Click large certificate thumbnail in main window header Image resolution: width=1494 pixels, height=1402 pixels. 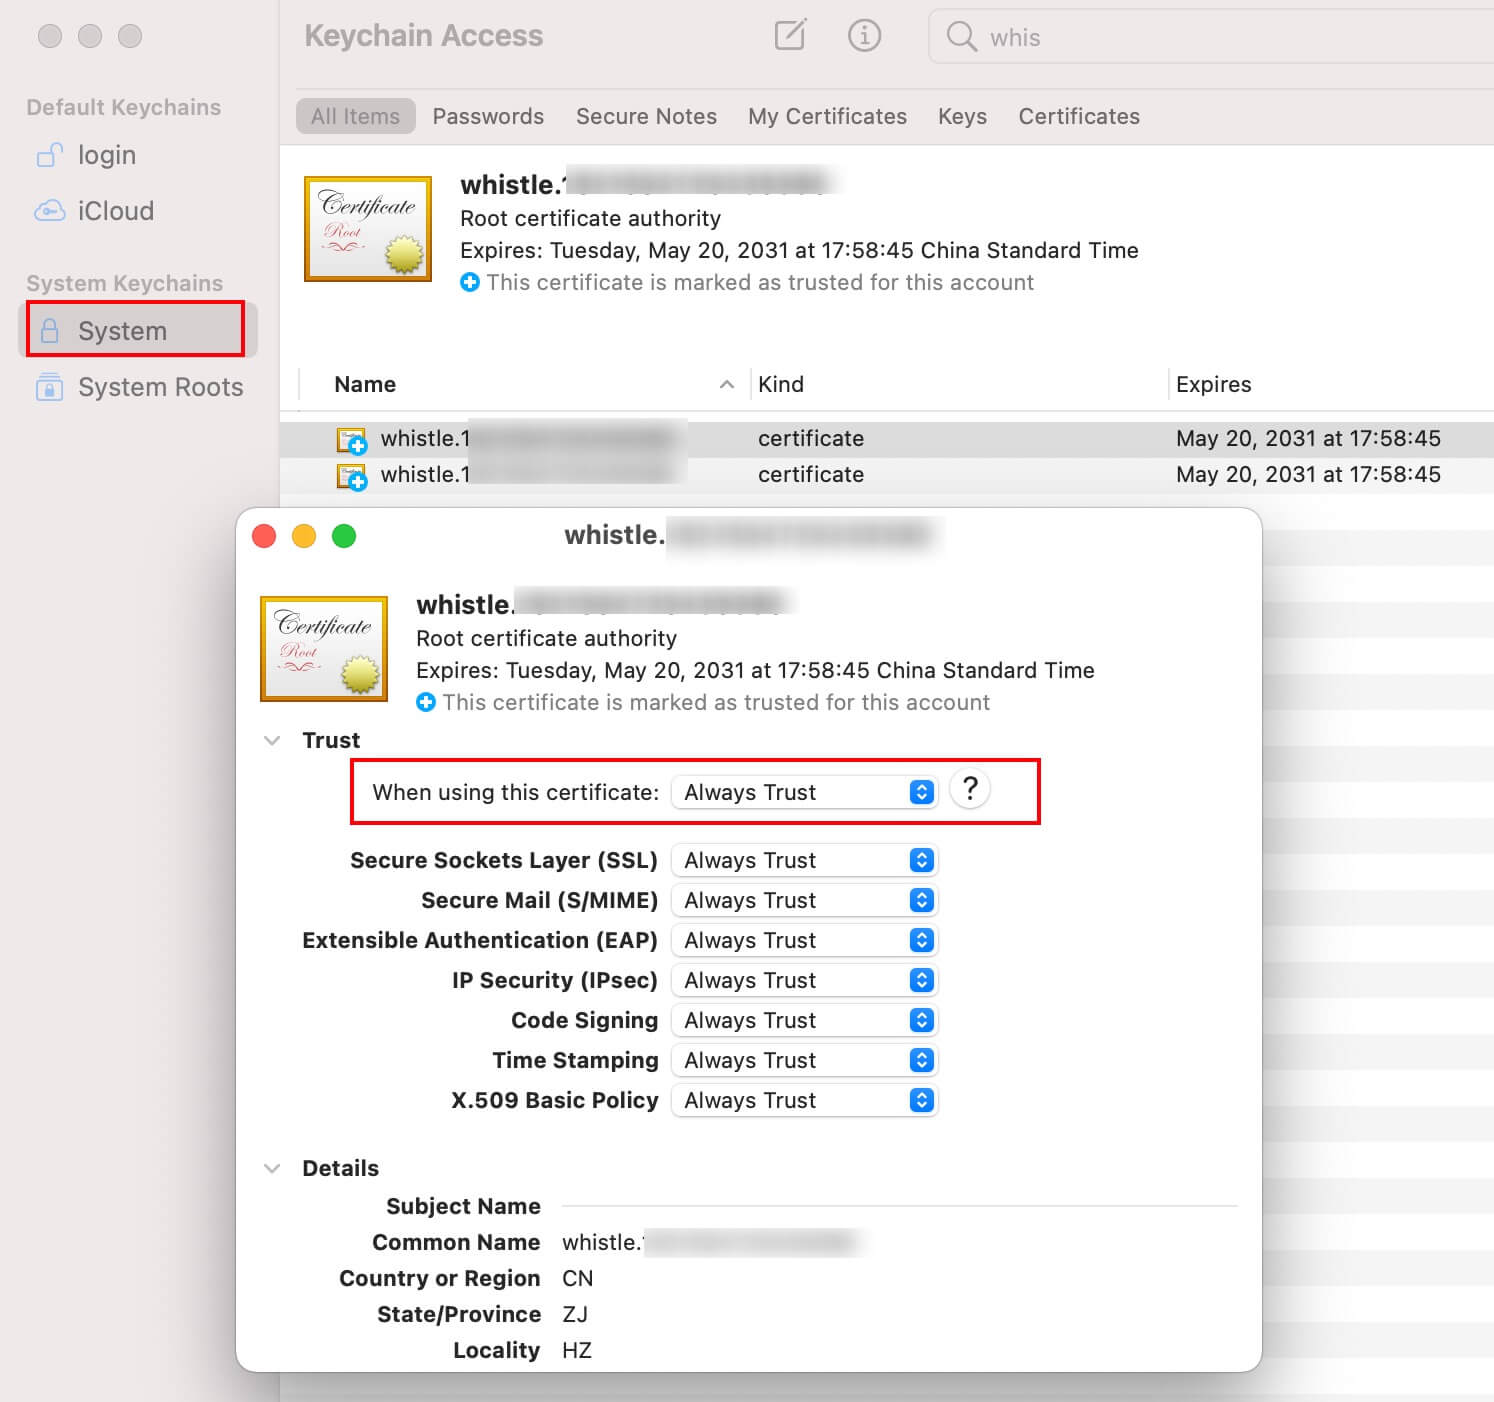[x=368, y=229]
